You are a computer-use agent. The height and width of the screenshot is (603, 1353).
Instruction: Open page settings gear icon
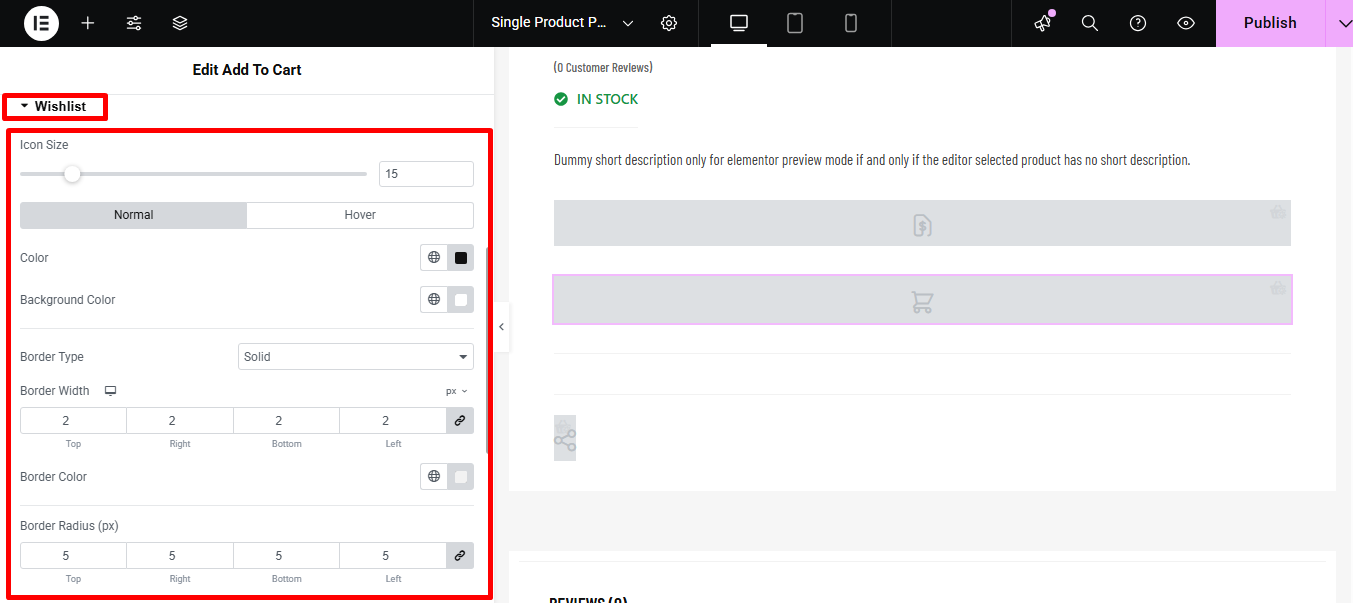click(669, 23)
